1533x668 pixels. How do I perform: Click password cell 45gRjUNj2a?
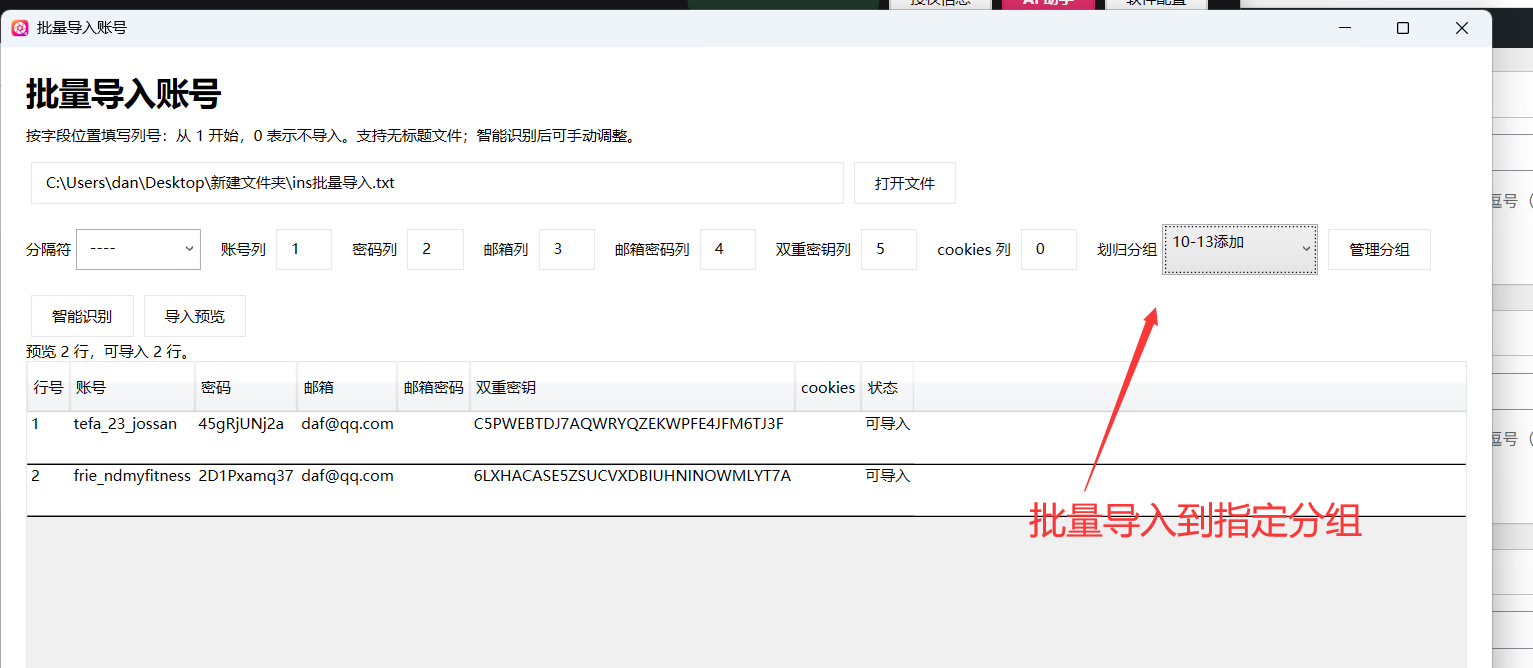241,424
